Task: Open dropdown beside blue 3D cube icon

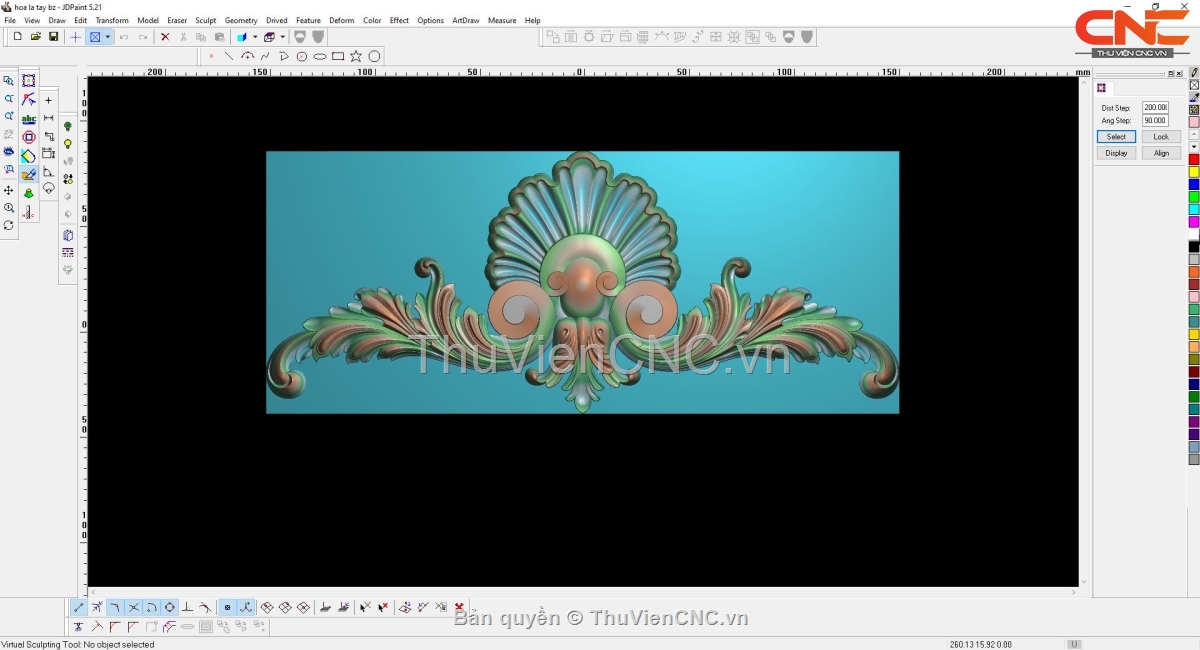Action: 255,37
